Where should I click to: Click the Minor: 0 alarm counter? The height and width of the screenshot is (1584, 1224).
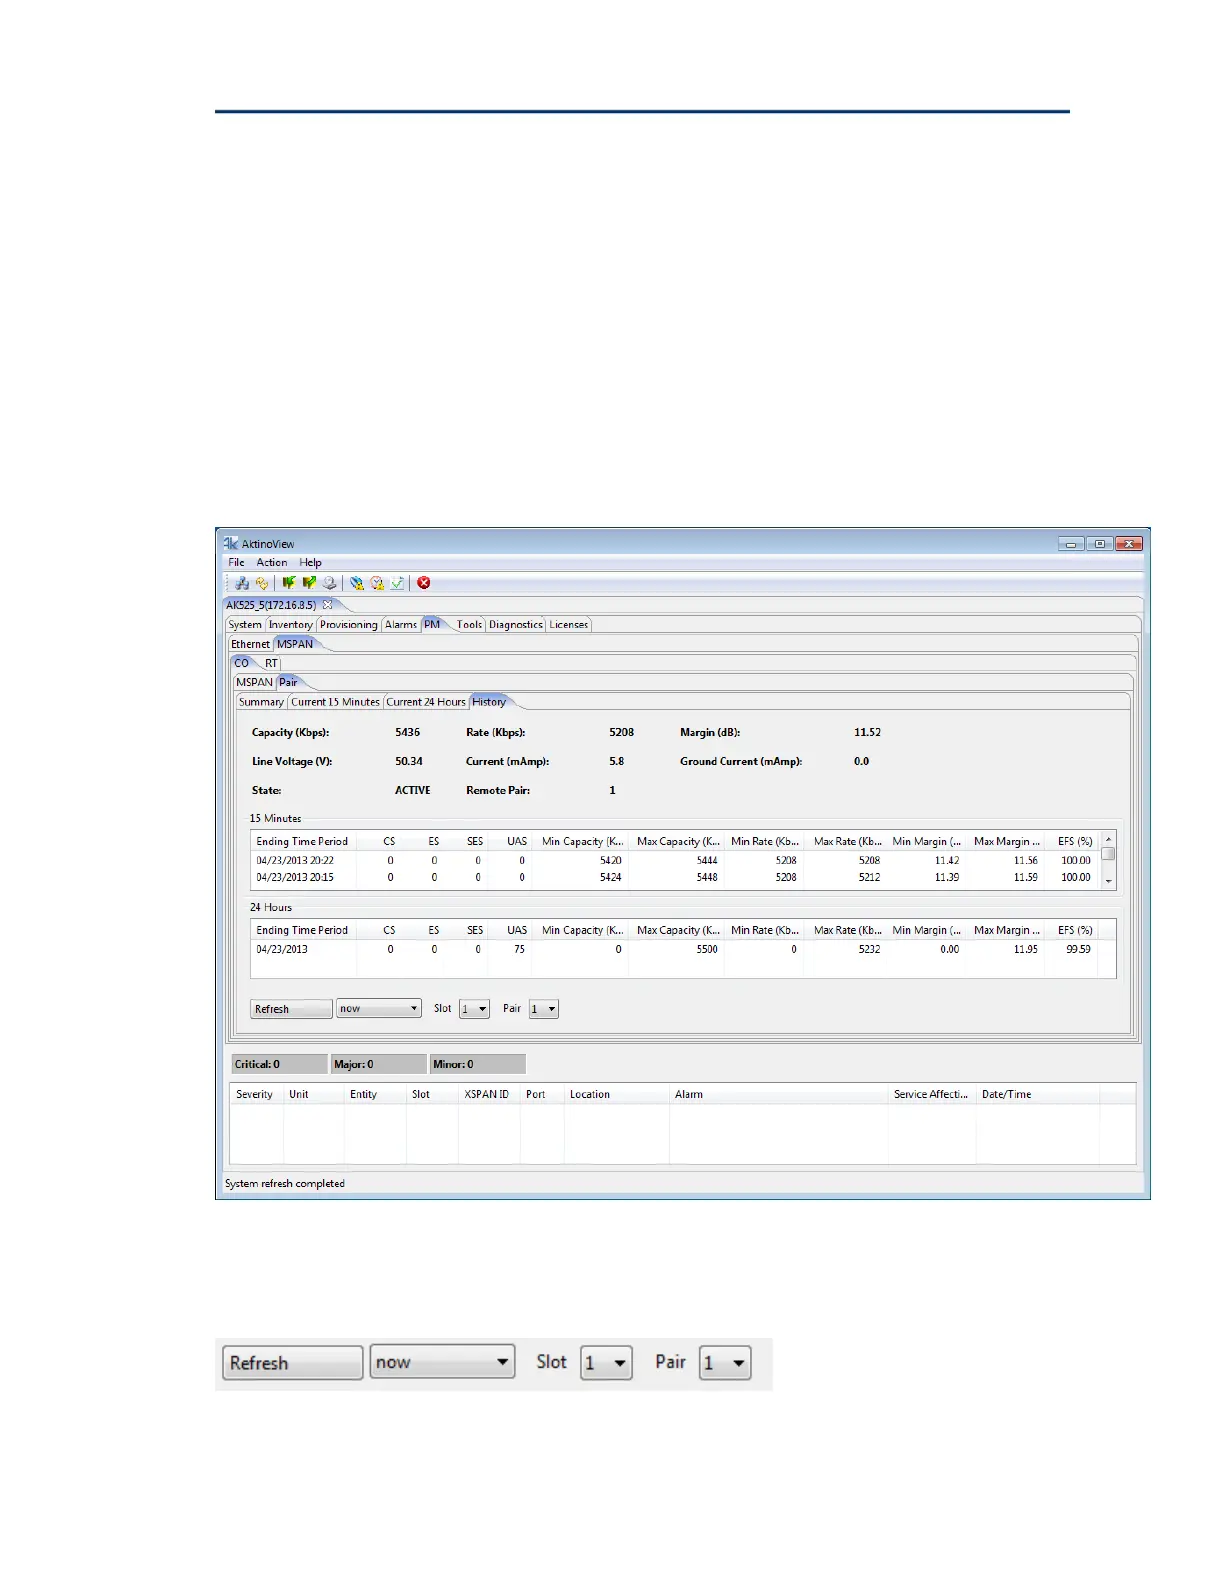(477, 1064)
